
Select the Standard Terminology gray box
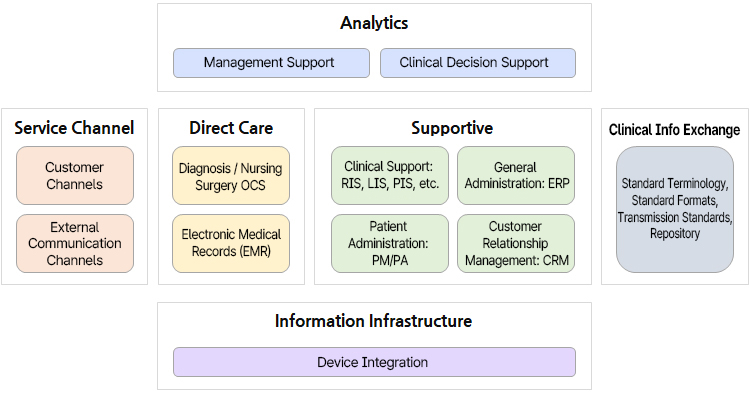click(675, 210)
